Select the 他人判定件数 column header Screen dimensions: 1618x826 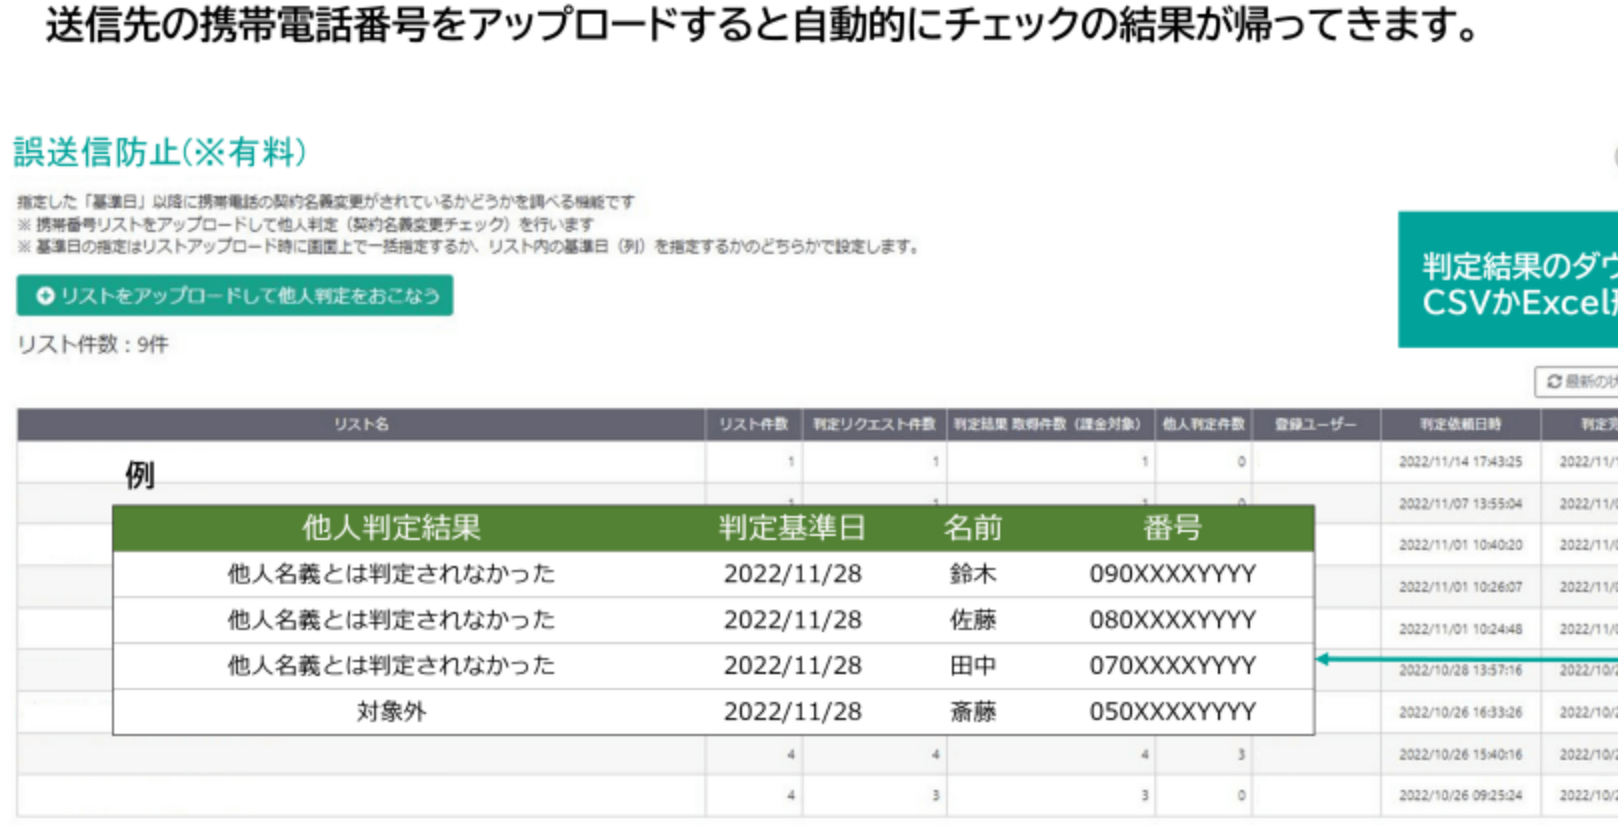[1203, 424]
